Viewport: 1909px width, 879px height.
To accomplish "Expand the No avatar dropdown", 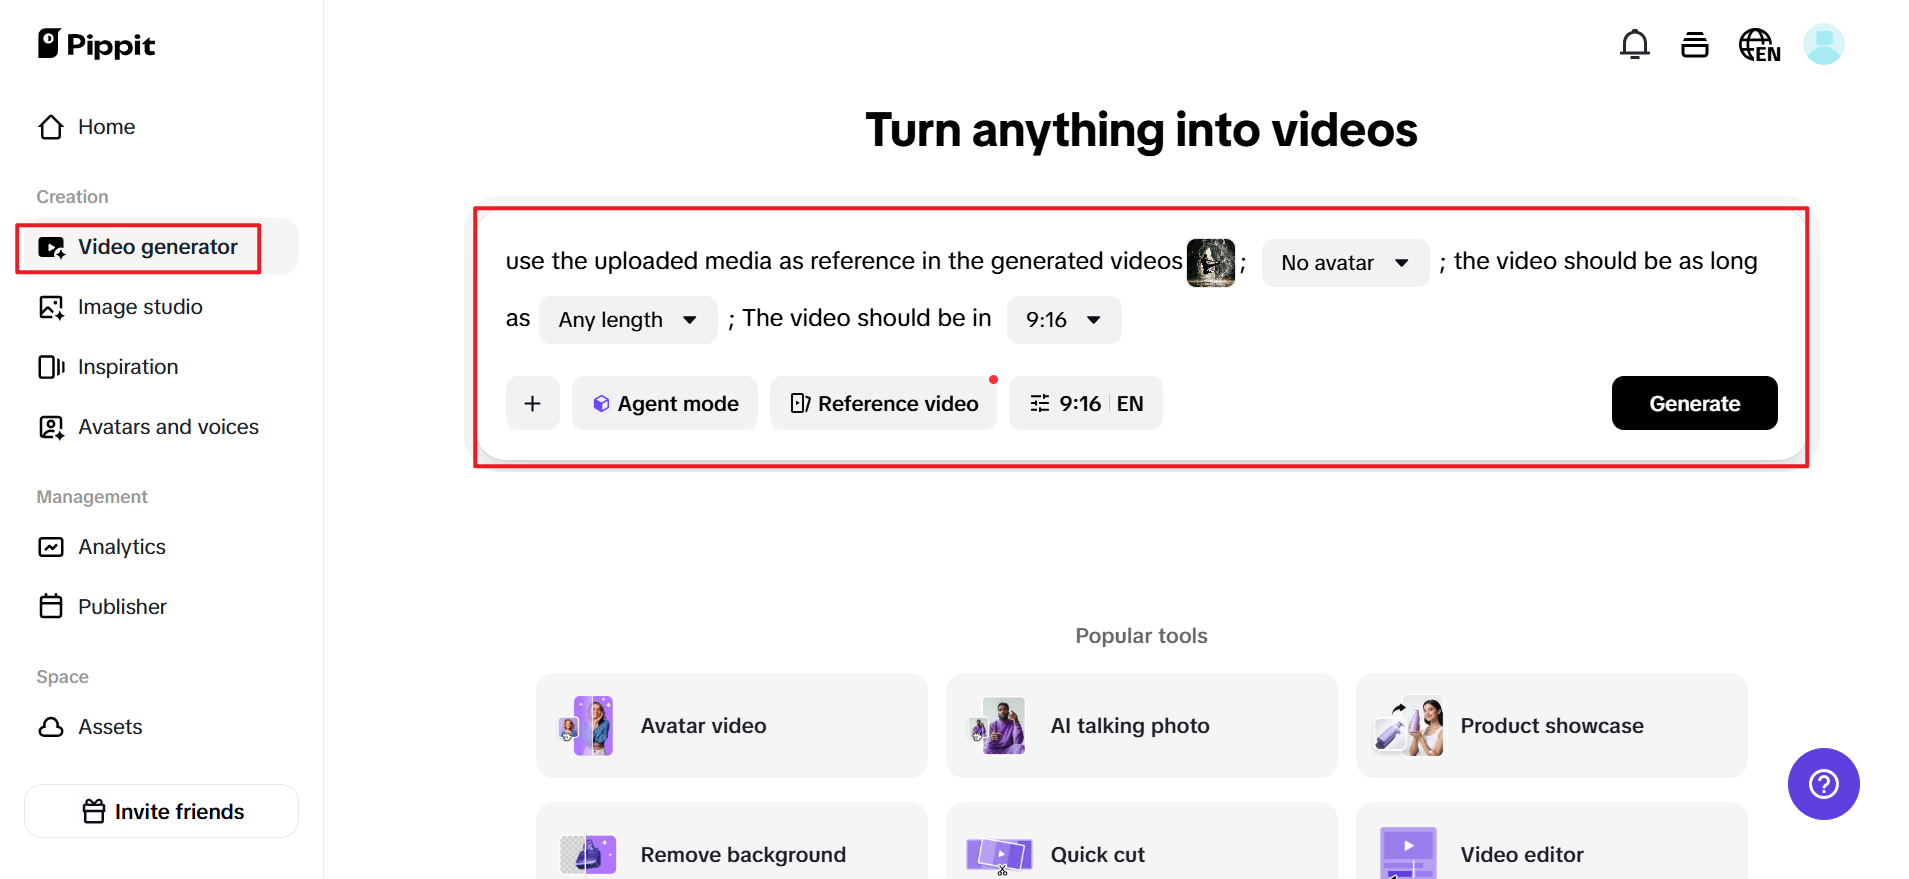I will [x=1345, y=263].
